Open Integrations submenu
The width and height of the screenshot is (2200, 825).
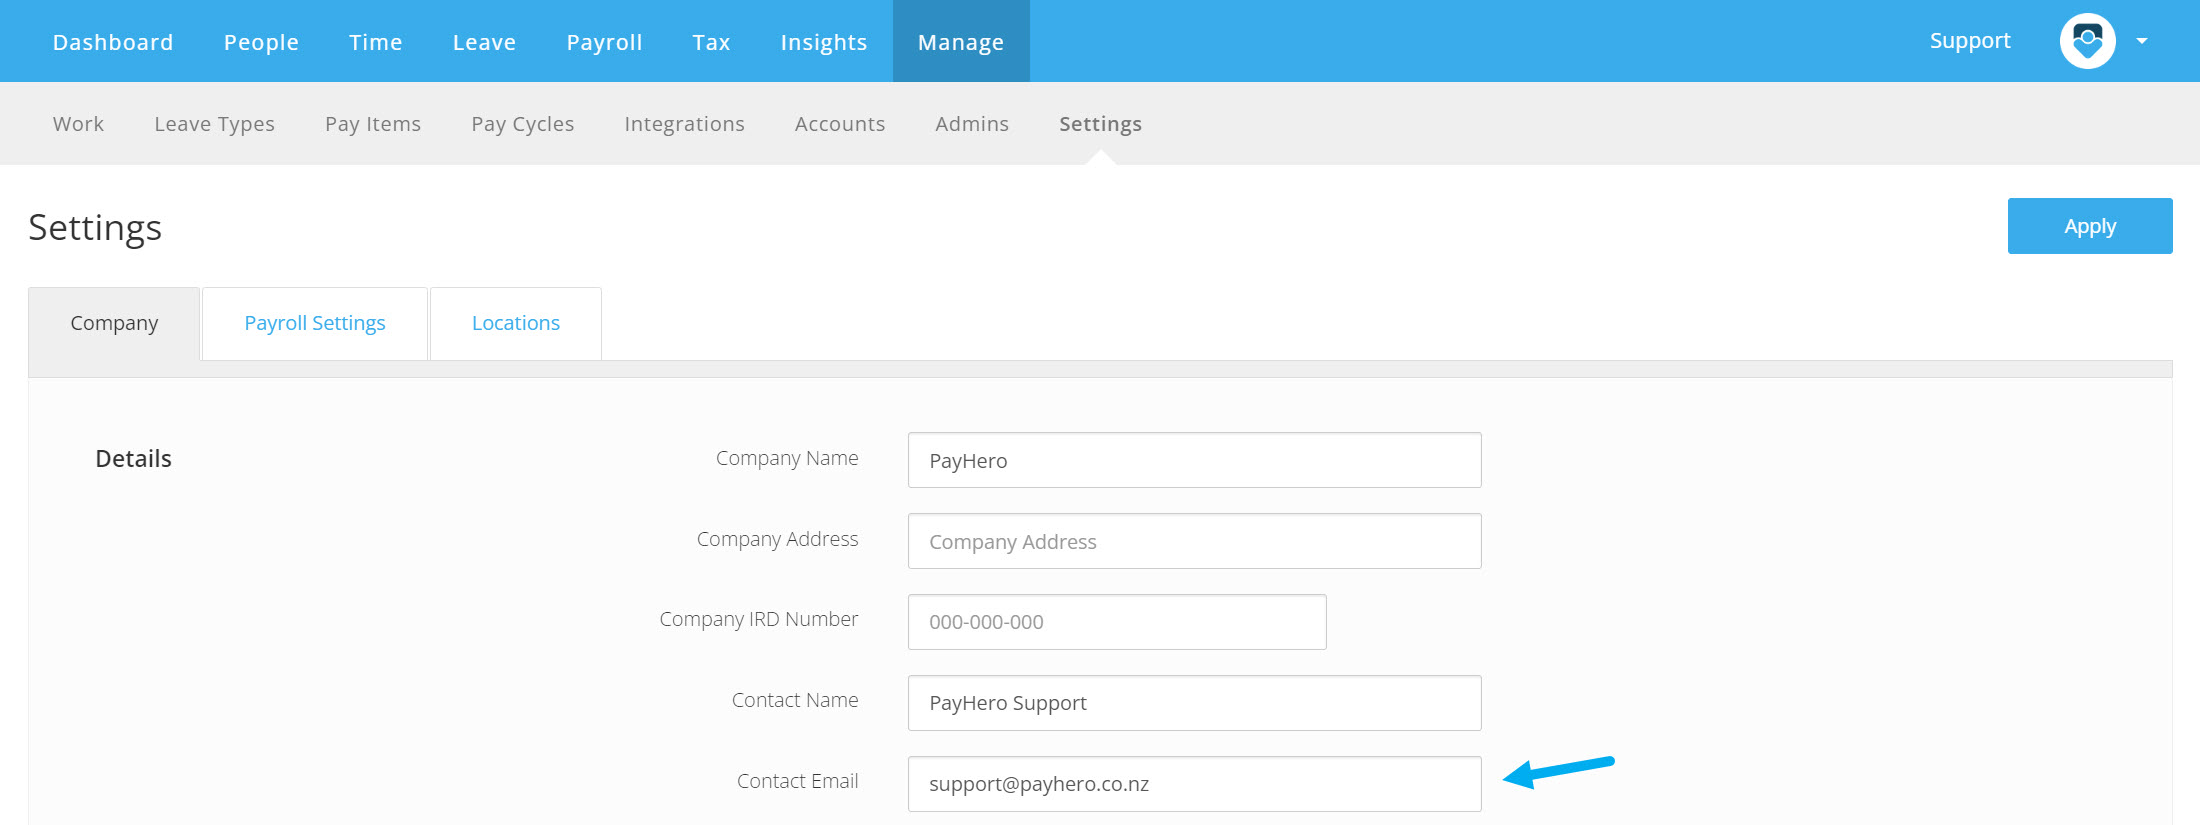point(684,124)
